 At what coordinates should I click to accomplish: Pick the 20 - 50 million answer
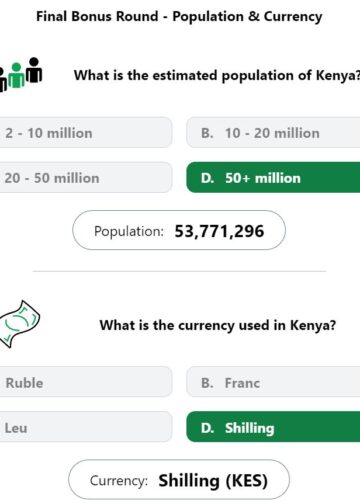click(86, 178)
